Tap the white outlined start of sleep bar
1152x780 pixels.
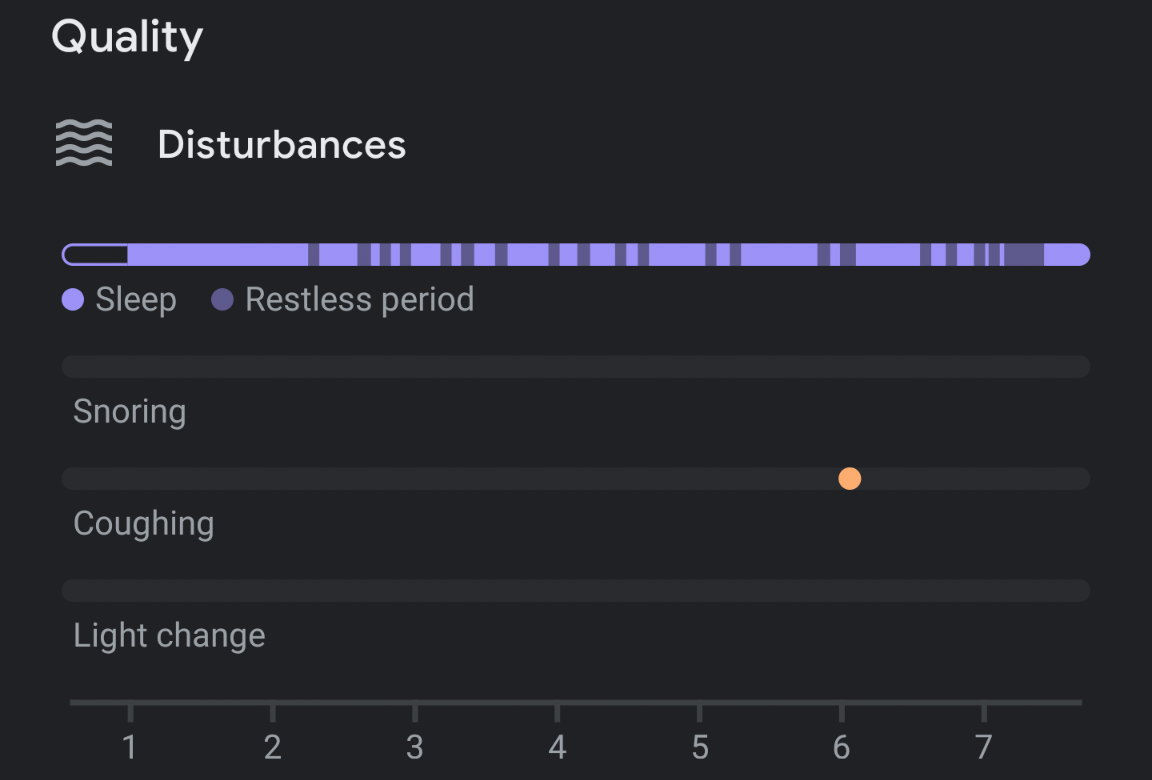coord(96,255)
